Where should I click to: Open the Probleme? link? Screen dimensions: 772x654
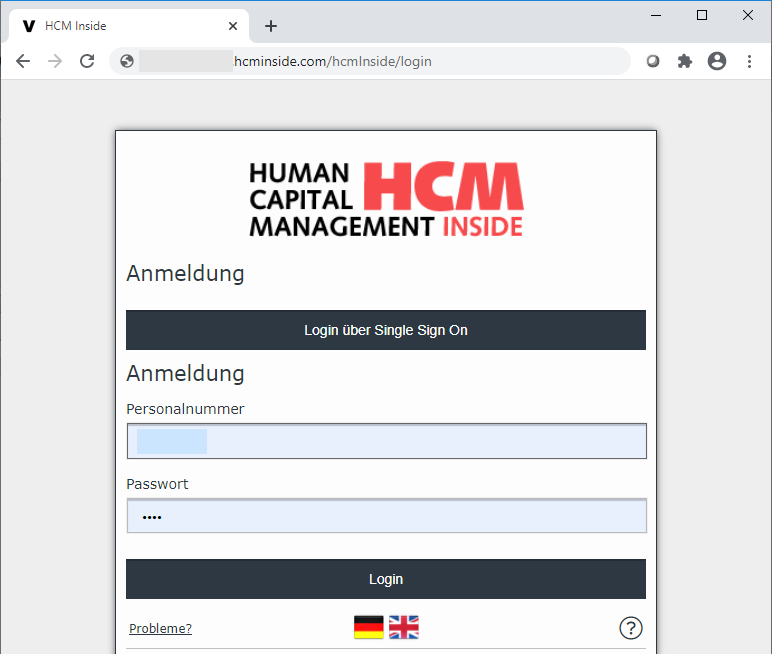pos(161,628)
